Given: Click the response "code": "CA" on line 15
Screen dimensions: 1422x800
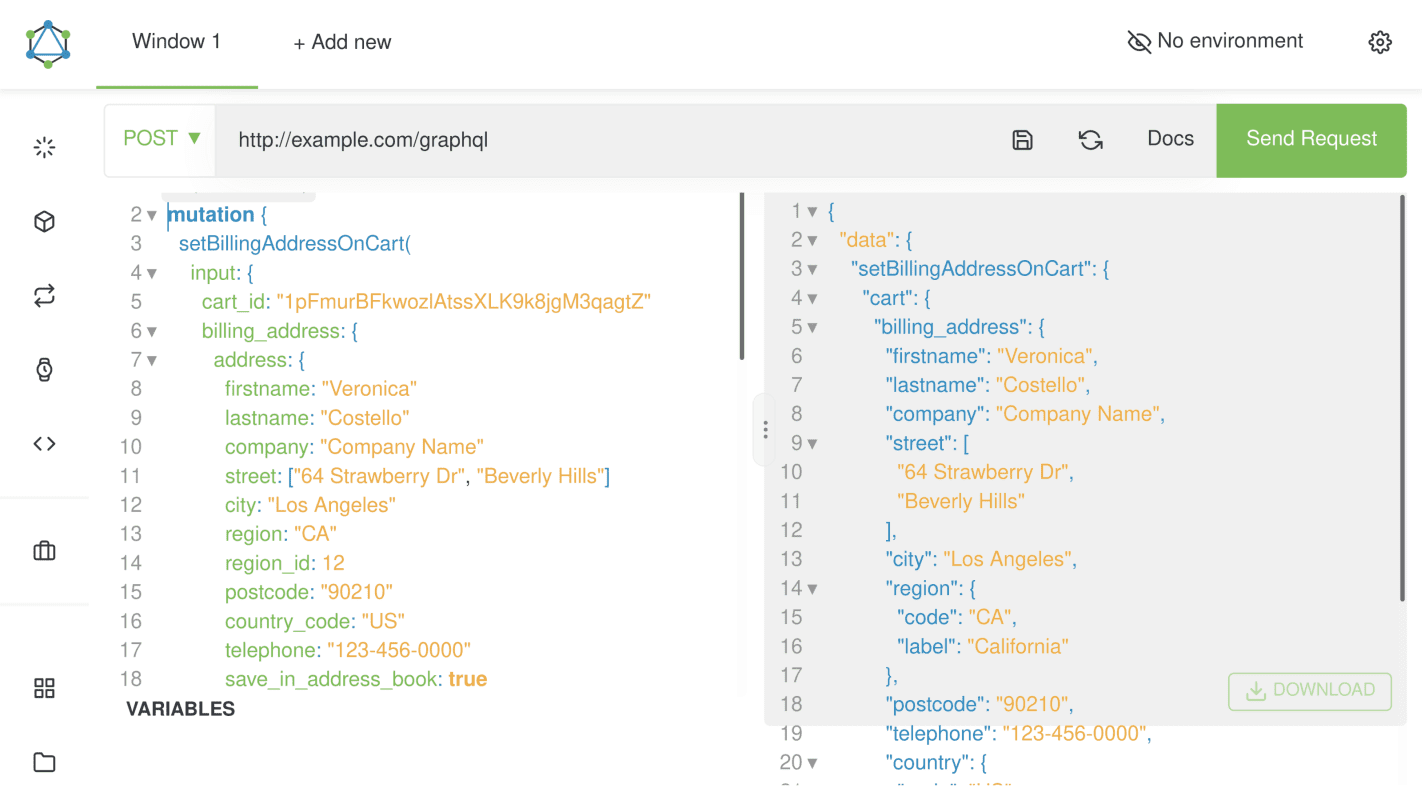Looking at the screenshot, I should (955, 617).
